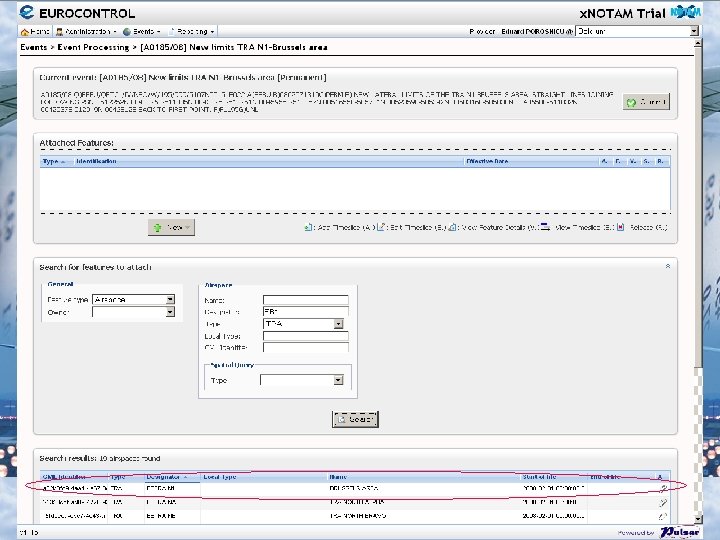Click the last Airspace input field

[306, 348]
